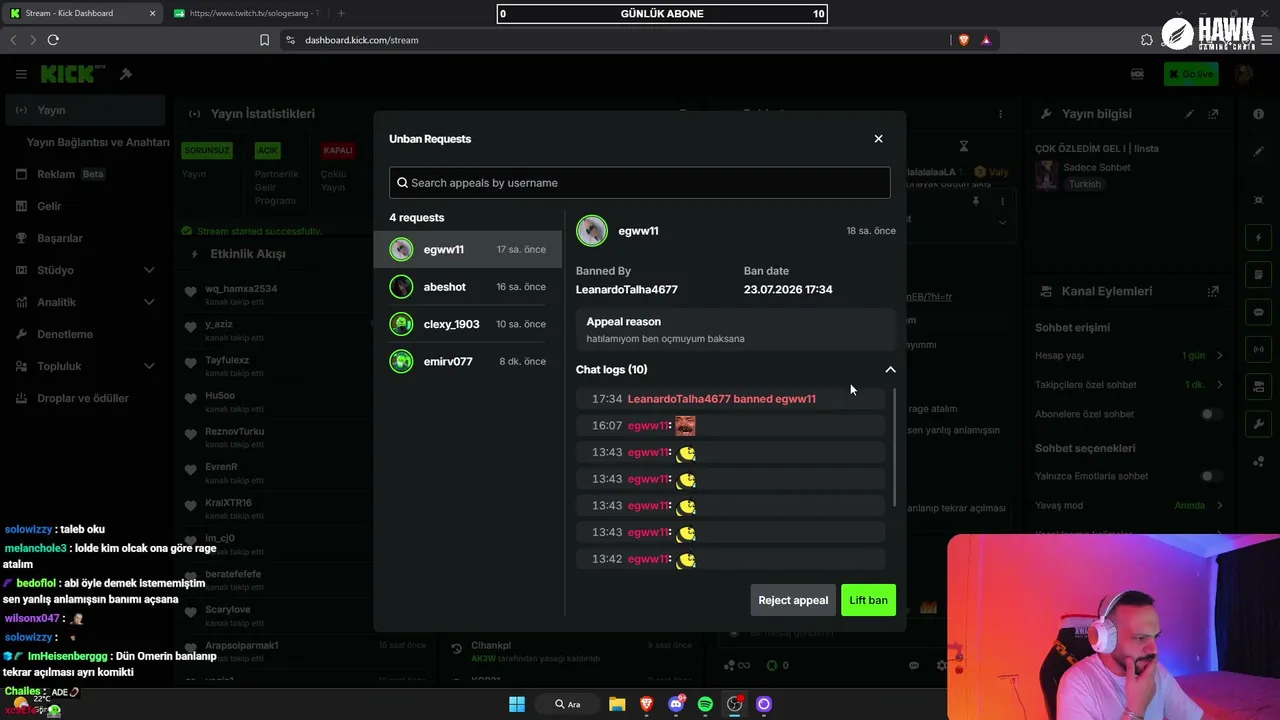Viewport: 1280px width, 720px height.
Task: Open Droplar ve ödüller page
Action: [85, 398]
